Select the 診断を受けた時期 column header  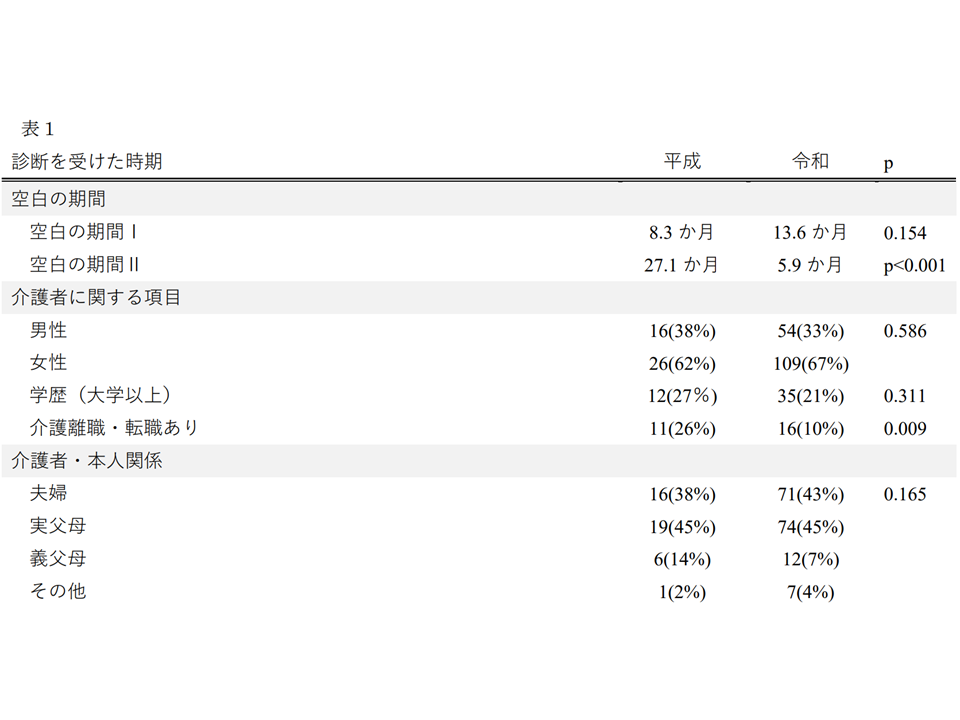tap(87, 162)
